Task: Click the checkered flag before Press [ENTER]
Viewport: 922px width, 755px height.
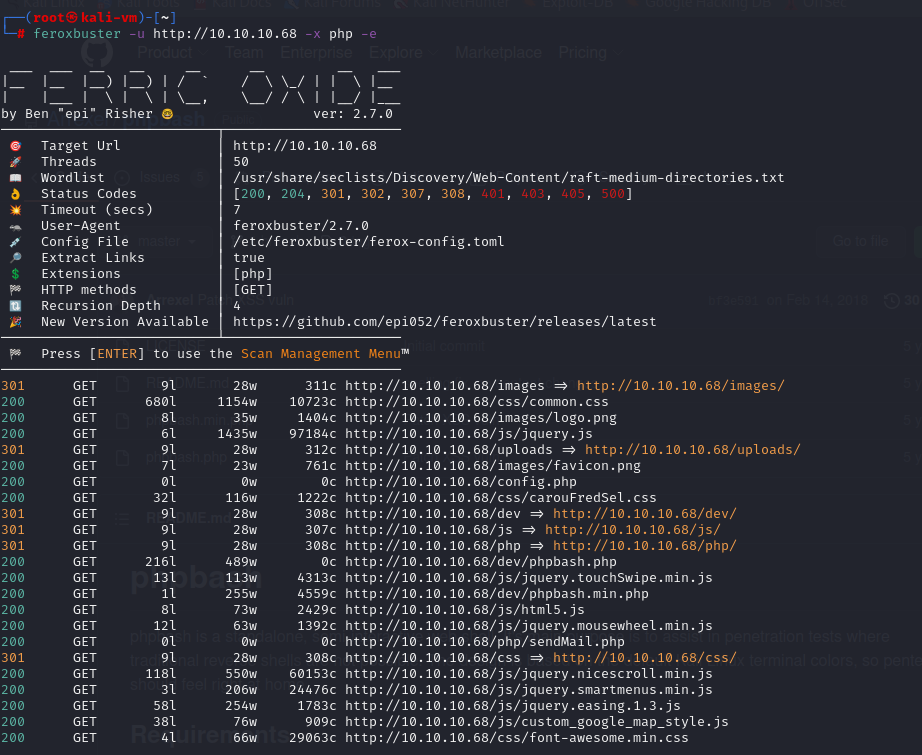Action: (14, 354)
